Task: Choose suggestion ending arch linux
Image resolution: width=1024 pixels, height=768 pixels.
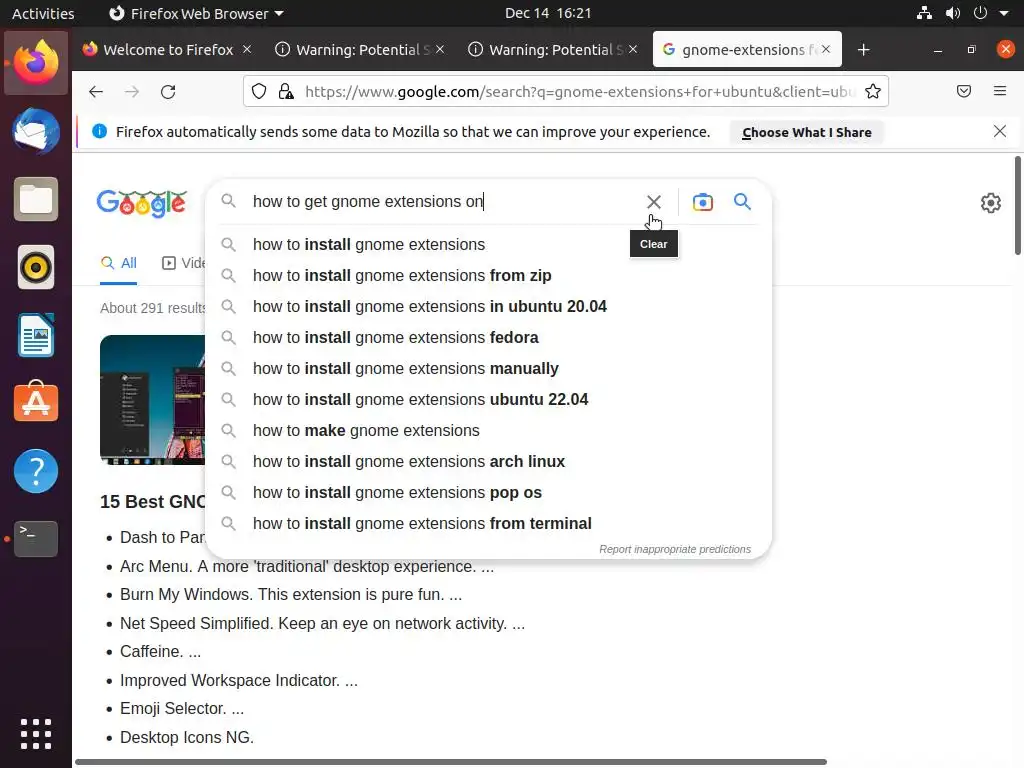Action: click(488, 462)
